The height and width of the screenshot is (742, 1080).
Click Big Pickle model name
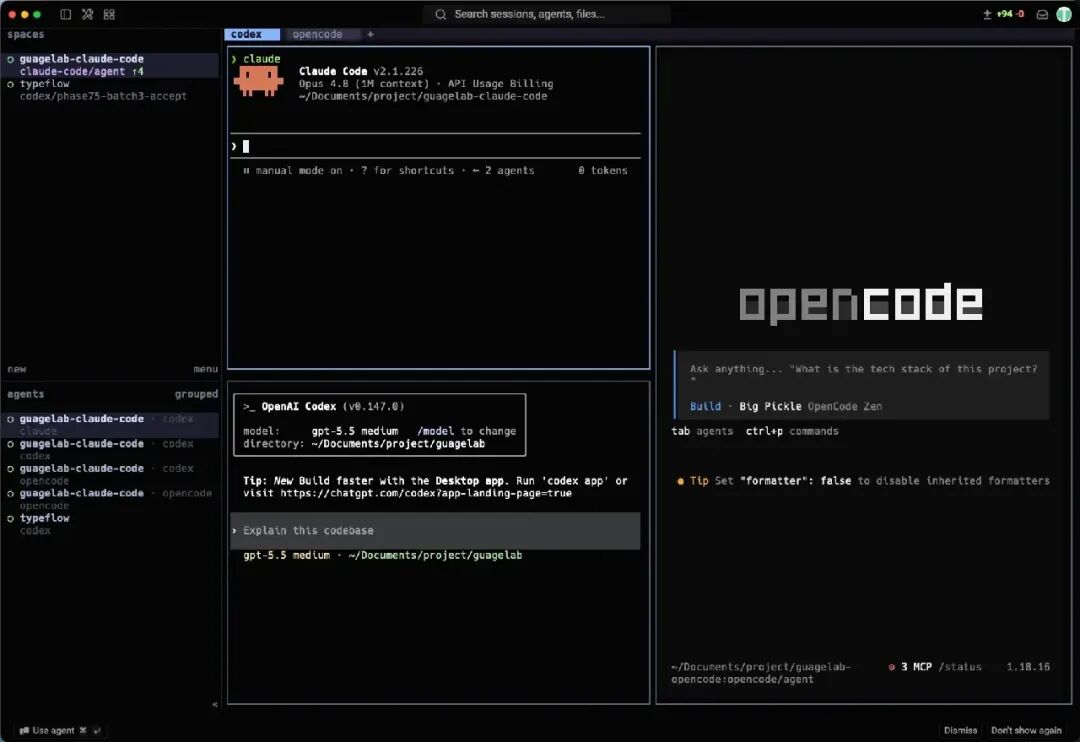point(770,406)
